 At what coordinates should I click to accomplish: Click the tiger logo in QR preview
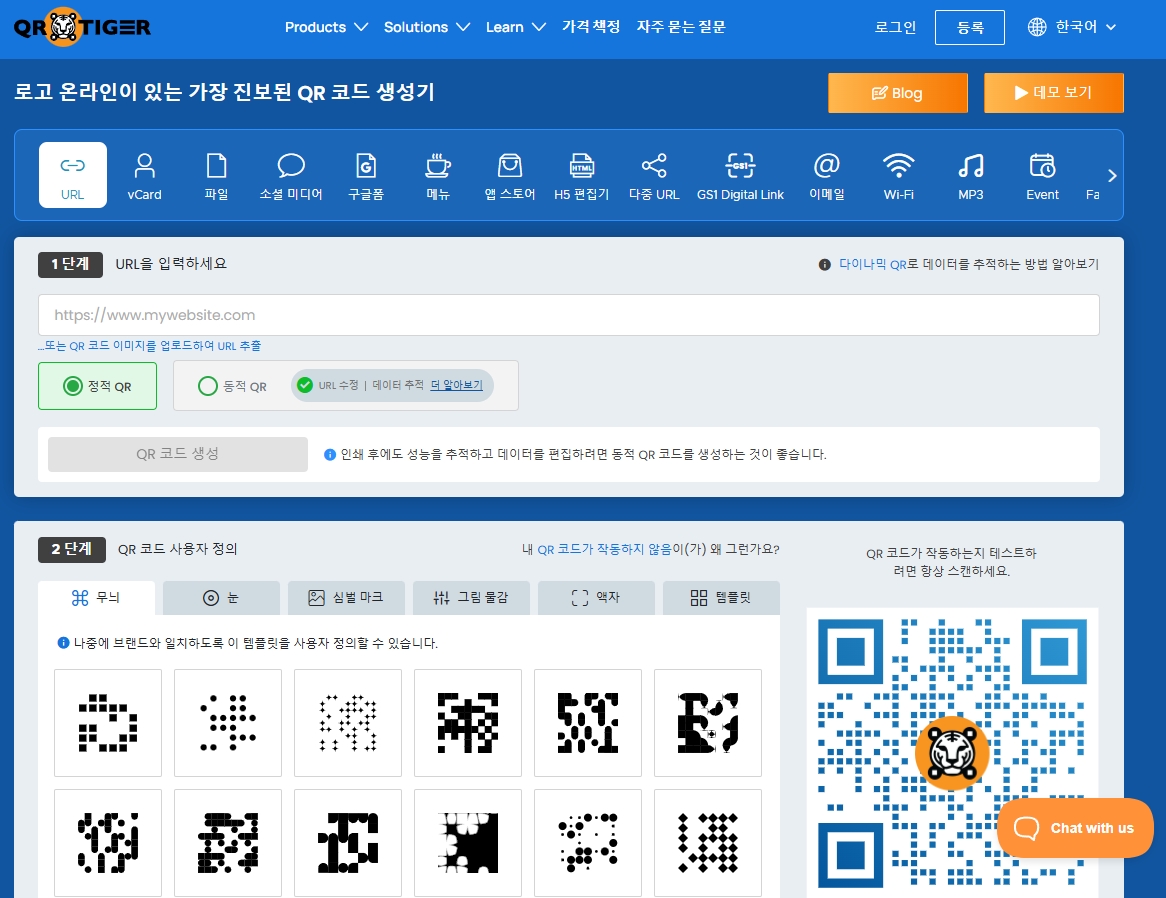(x=952, y=752)
